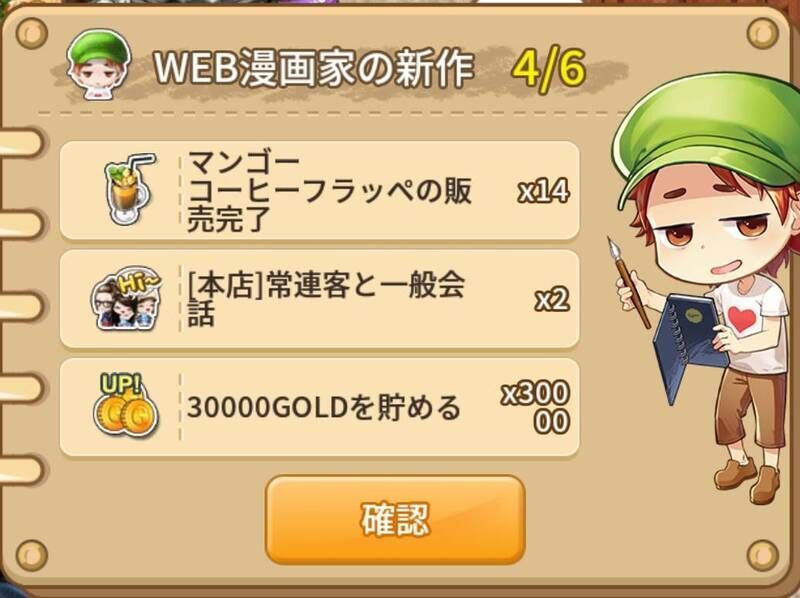Click the x2 quantity on conversation quest
This screenshot has height=598, width=800.
click(x=552, y=300)
